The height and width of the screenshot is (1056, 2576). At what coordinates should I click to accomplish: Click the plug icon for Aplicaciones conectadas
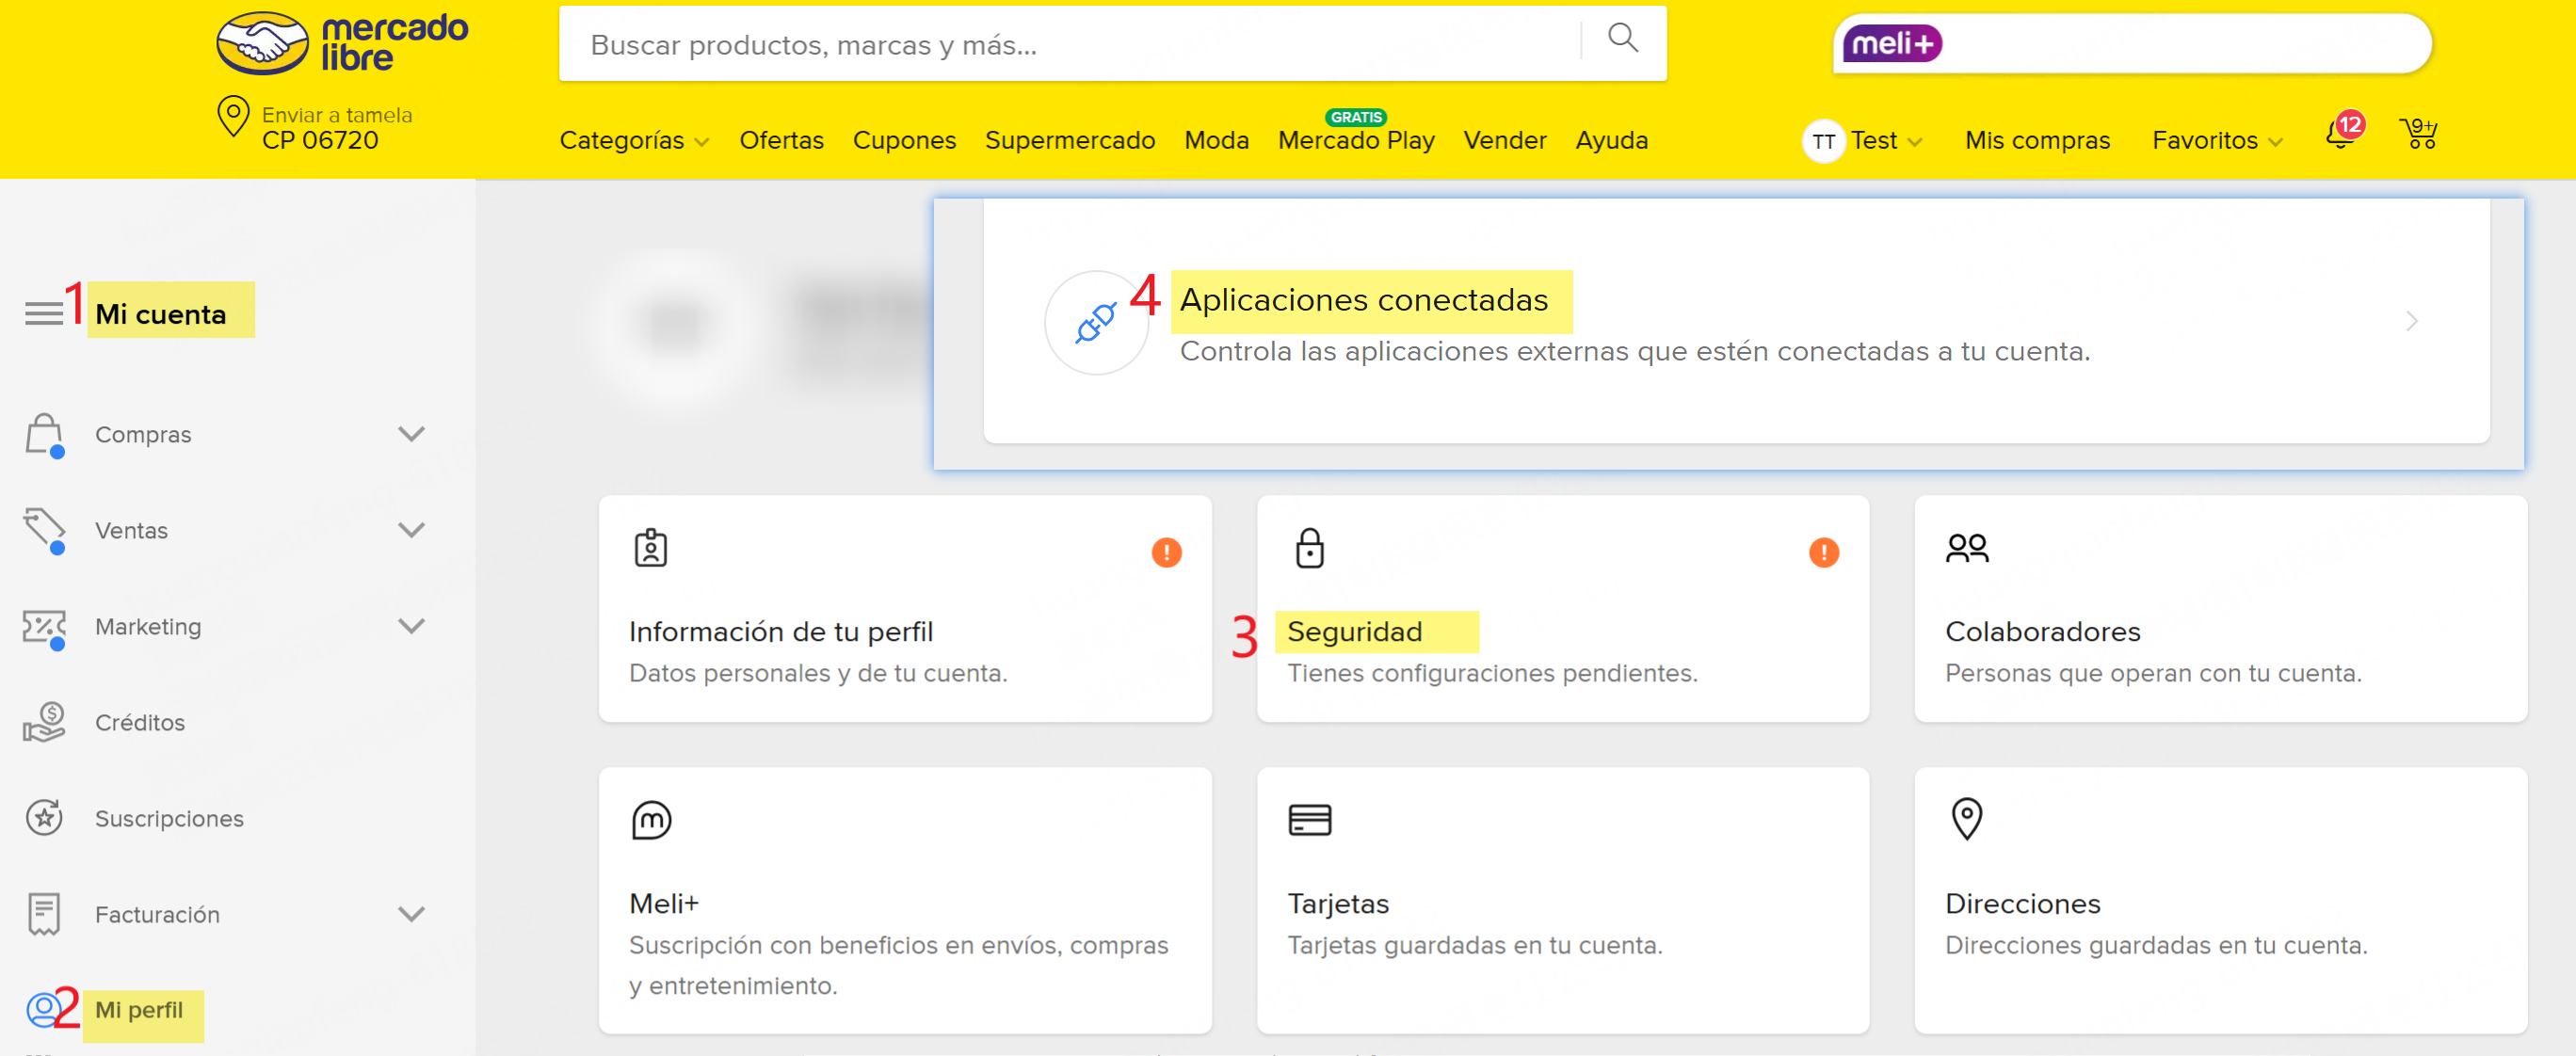coord(1096,322)
